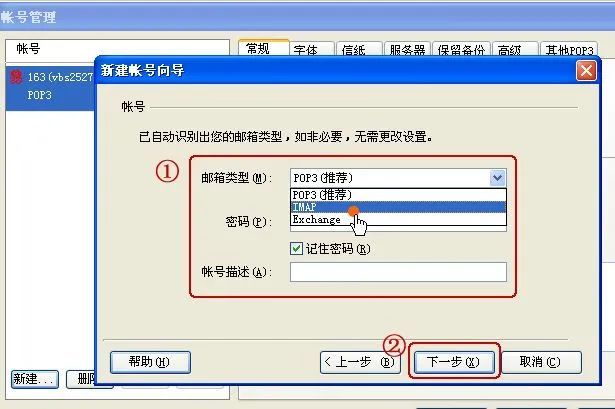Go back with 上一步 button
The height and width of the screenshot is (409, 615).
[x=360, y=362]
